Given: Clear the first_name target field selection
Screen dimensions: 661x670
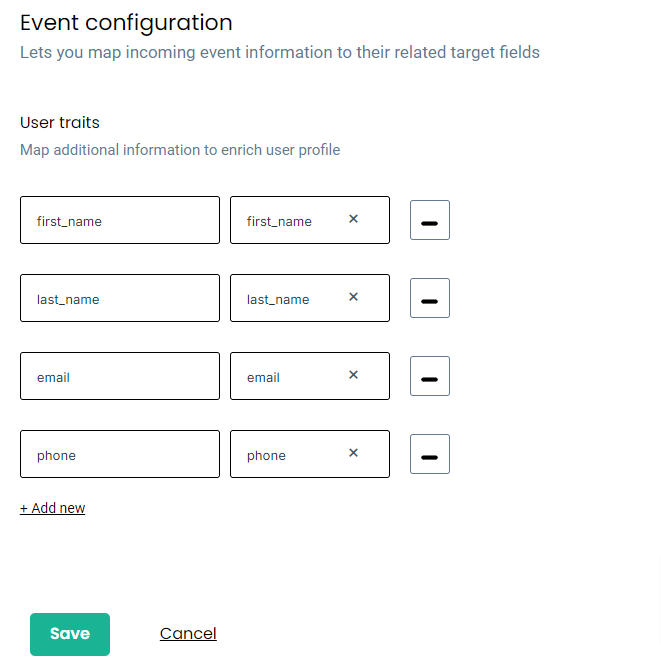Looking at the screenshot, I should point(353,219).
